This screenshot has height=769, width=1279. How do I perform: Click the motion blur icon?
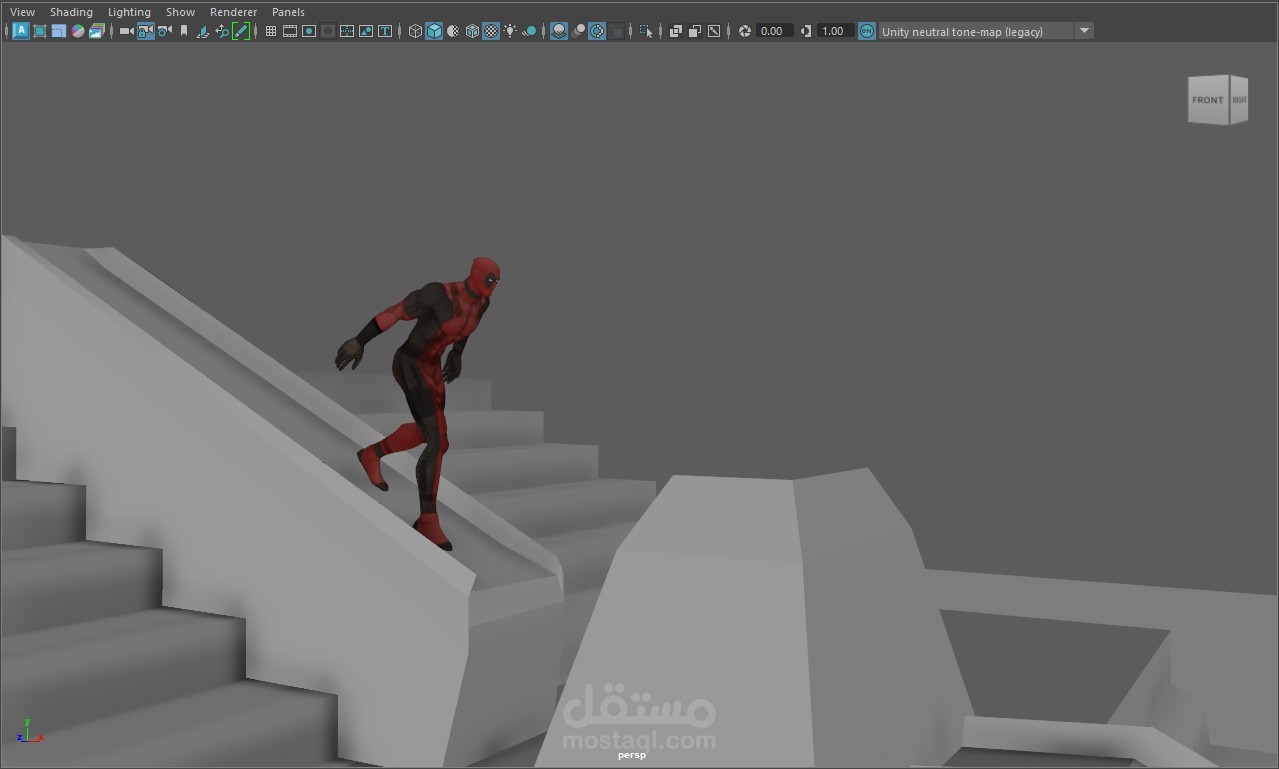click(x=578, y=31)
